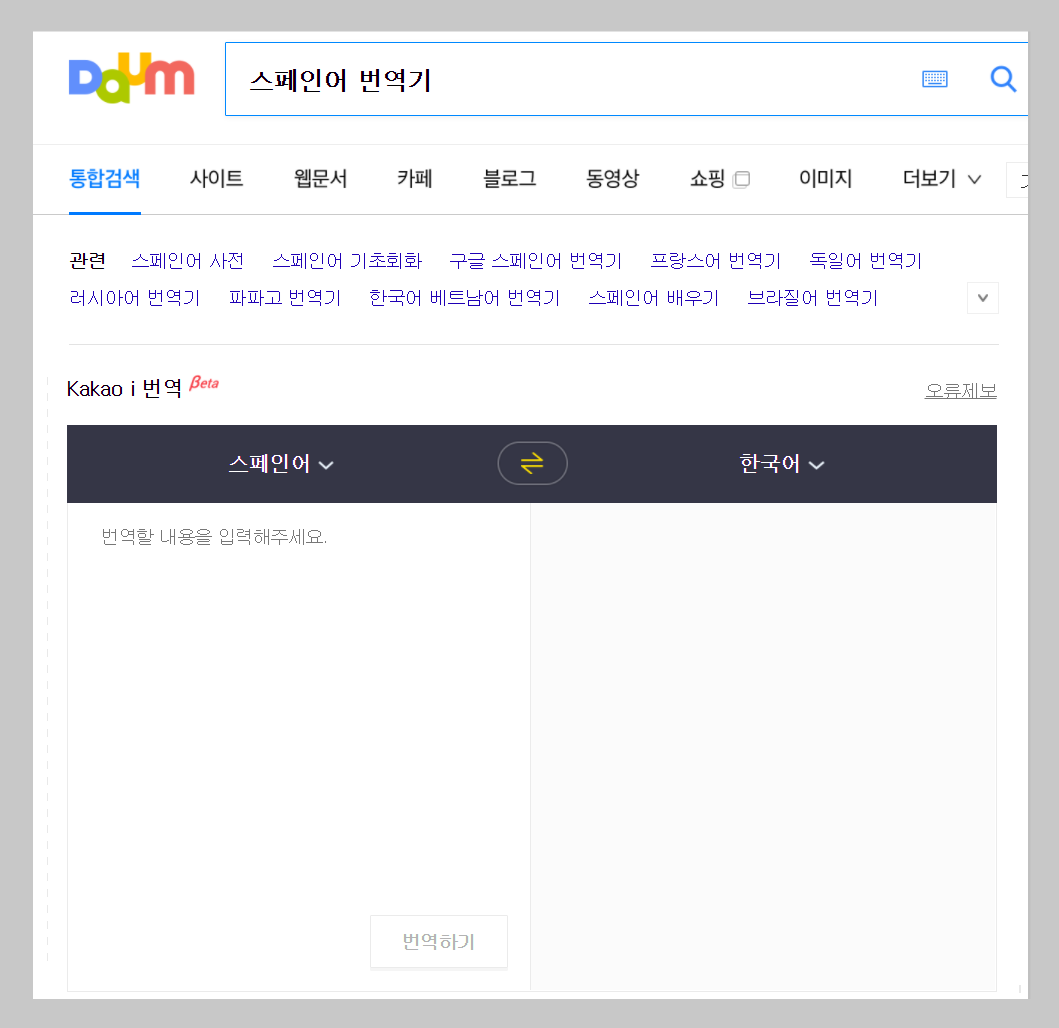Click the 오류제보 link
The image size is (1059, 1028).
point(960,391)
